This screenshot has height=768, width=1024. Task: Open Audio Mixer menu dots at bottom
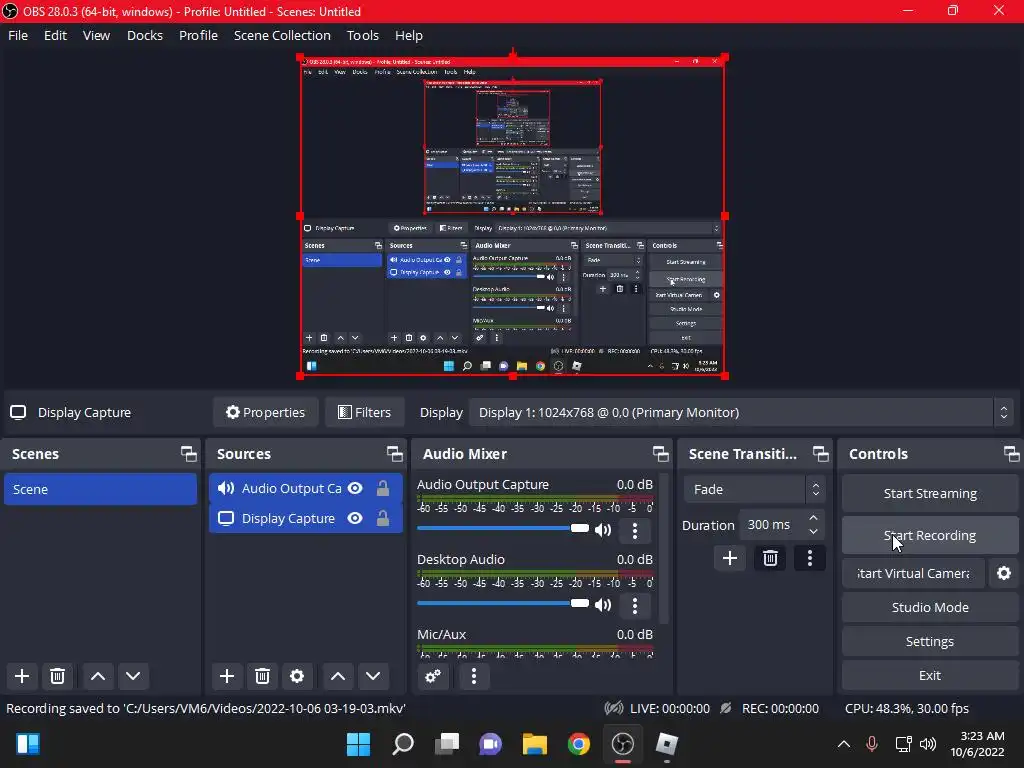click(474, 676)
